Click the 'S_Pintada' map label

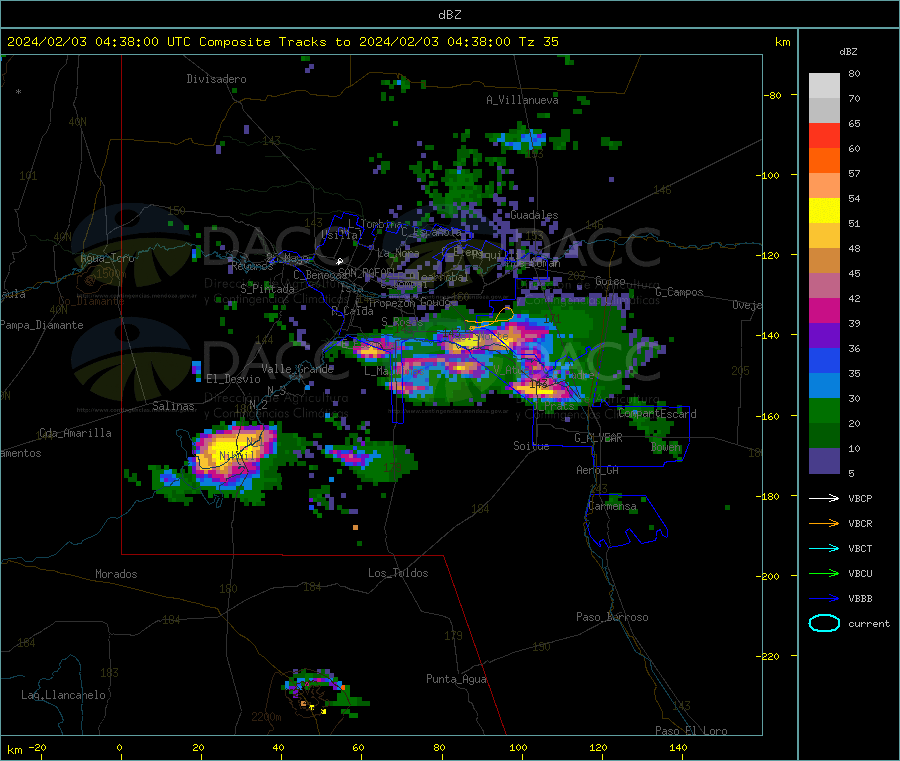(x=267, y=288)
